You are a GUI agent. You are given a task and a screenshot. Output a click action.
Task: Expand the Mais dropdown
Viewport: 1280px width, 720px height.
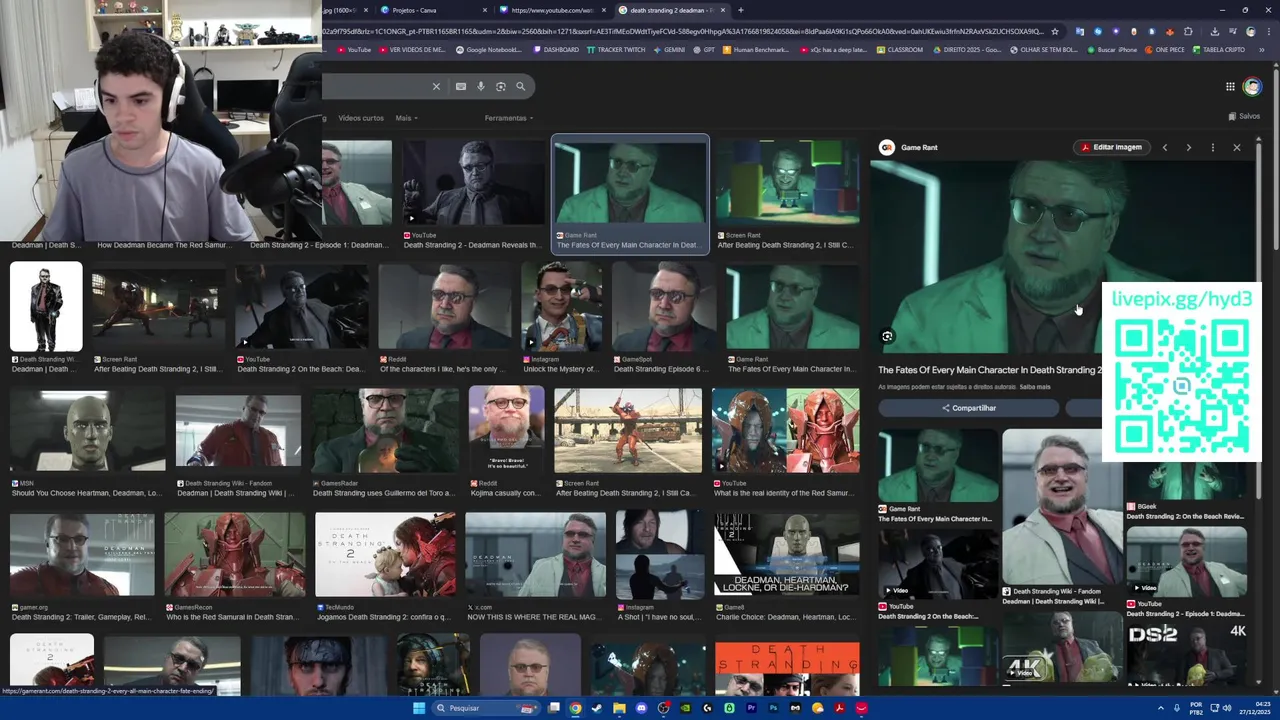(406, 118)
